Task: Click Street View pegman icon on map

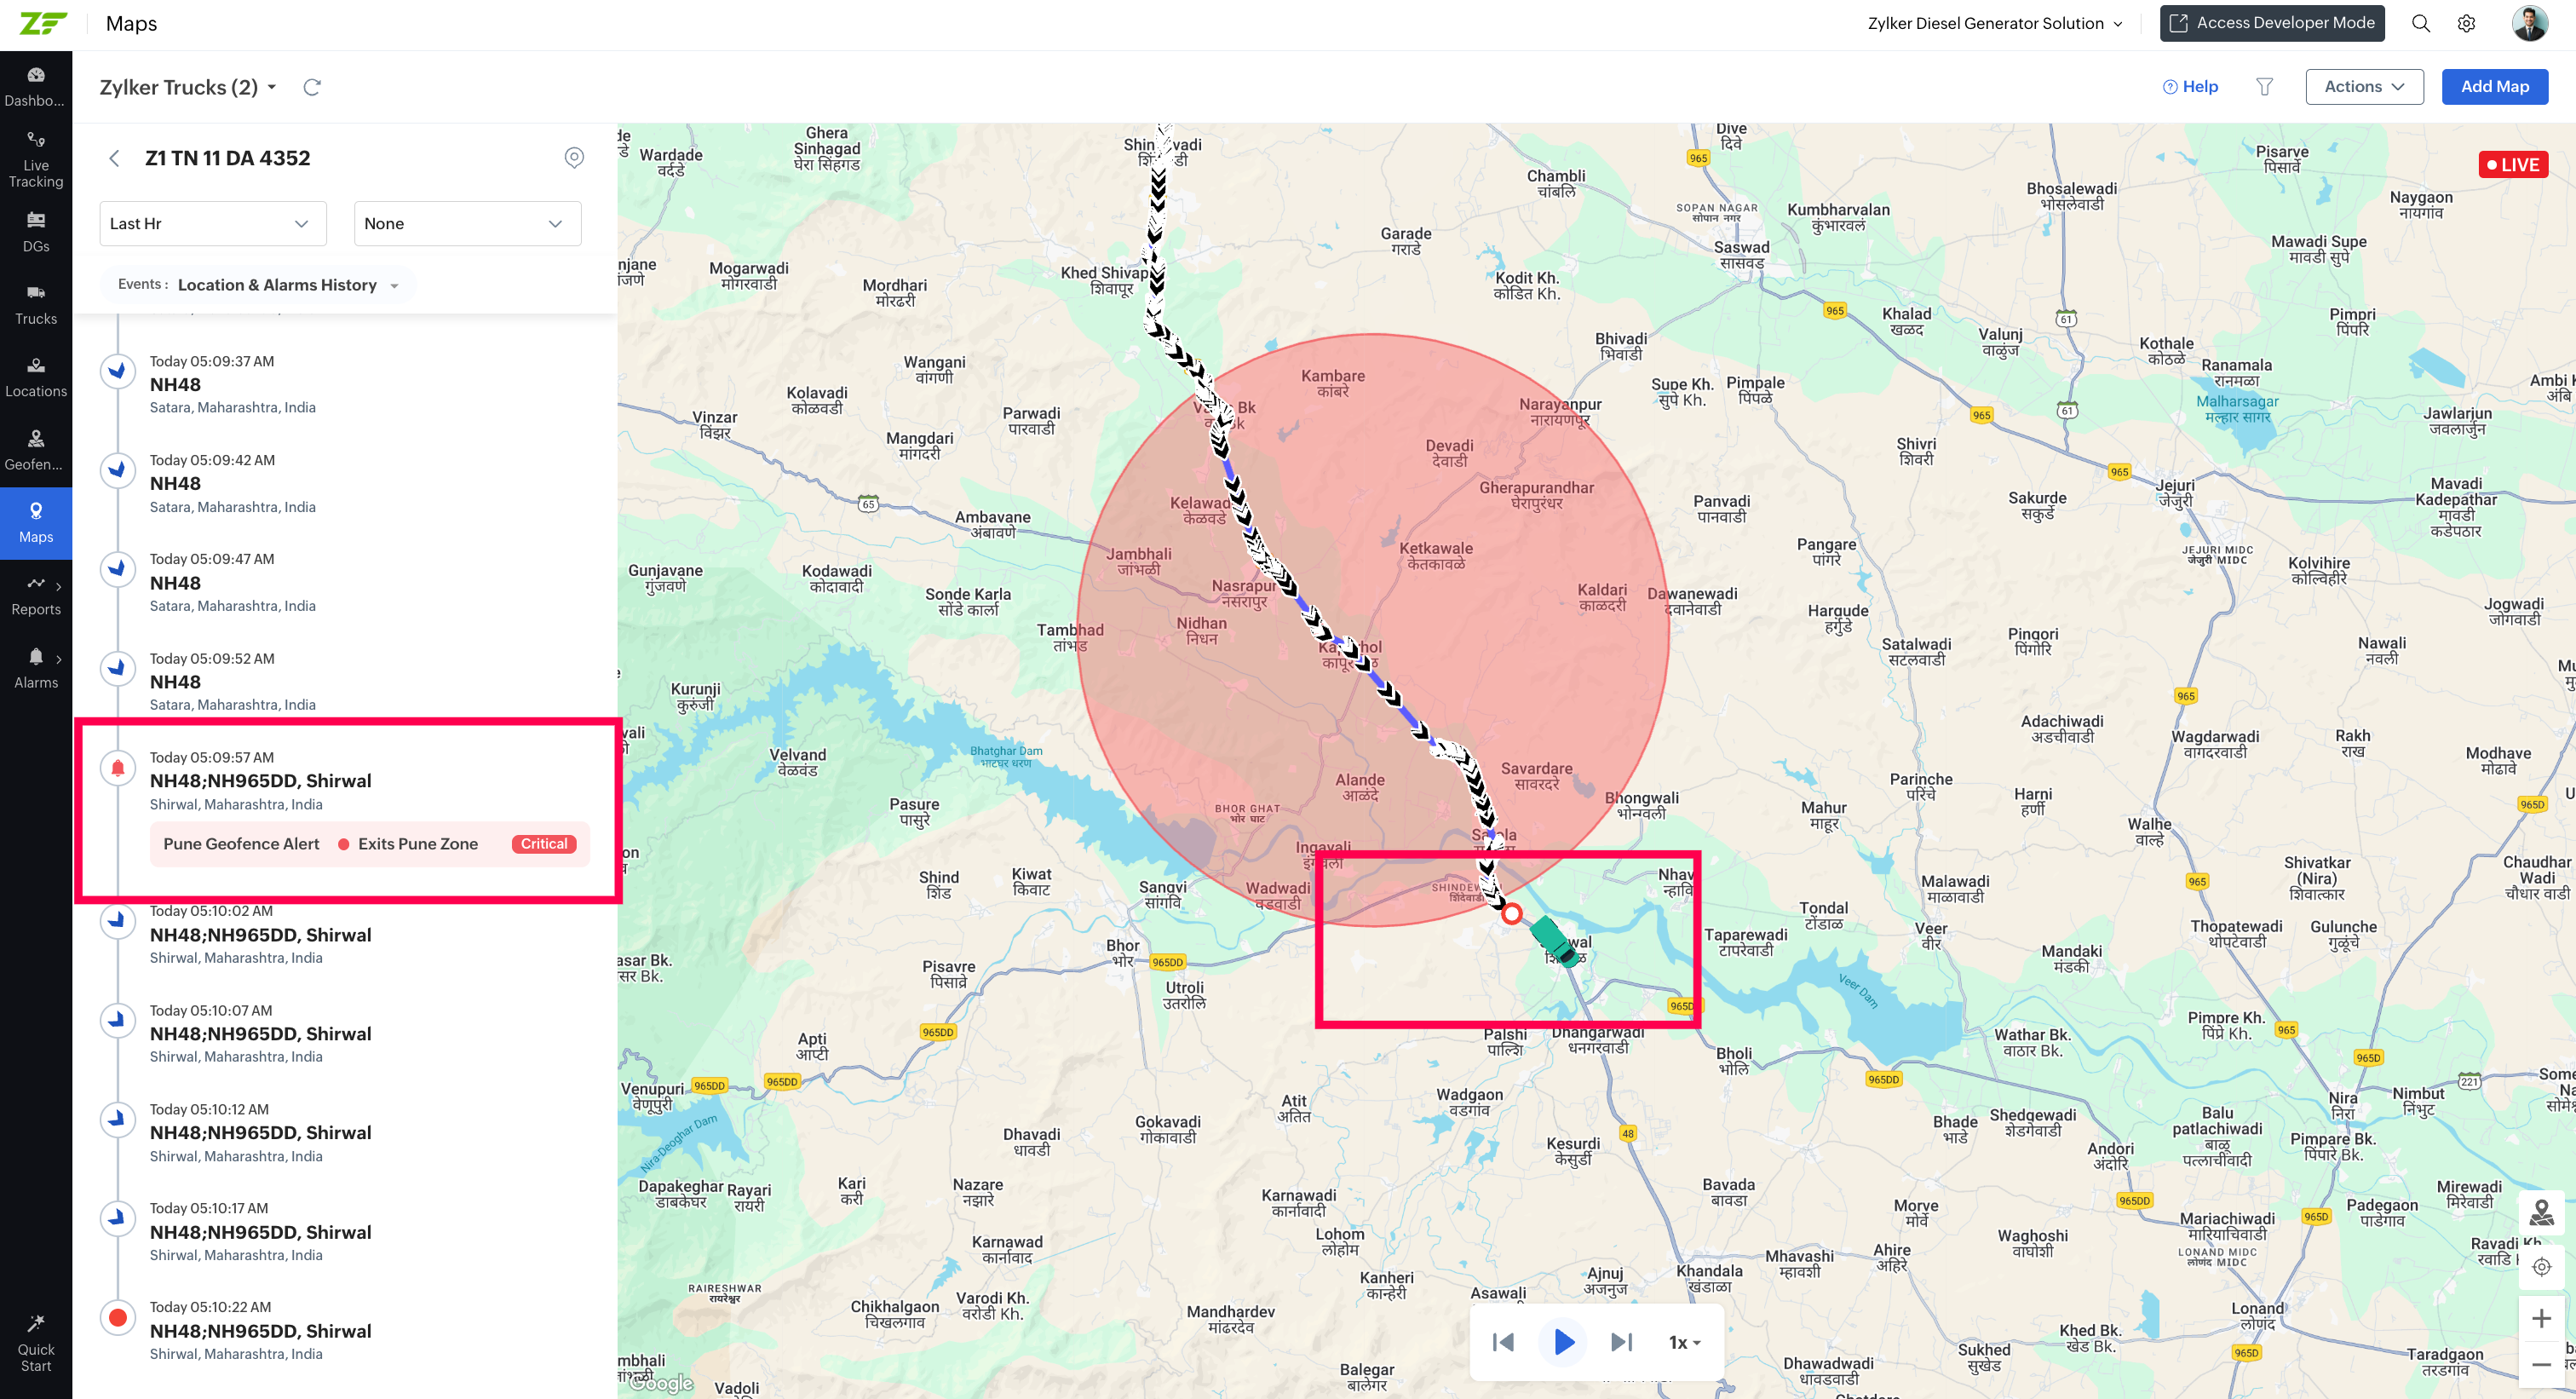Action: click(2541, 1213)
